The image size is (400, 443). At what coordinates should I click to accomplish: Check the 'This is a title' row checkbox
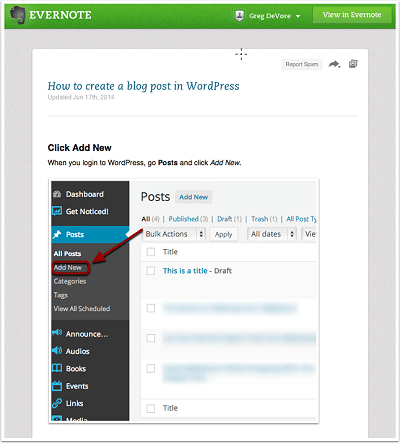(151, 271)
